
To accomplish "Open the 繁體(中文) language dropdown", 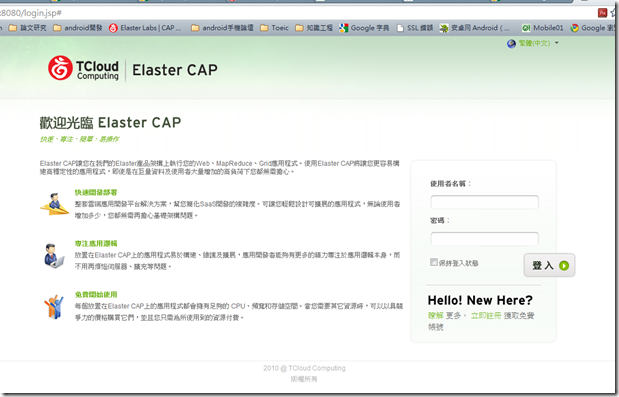I will point(538,43).
